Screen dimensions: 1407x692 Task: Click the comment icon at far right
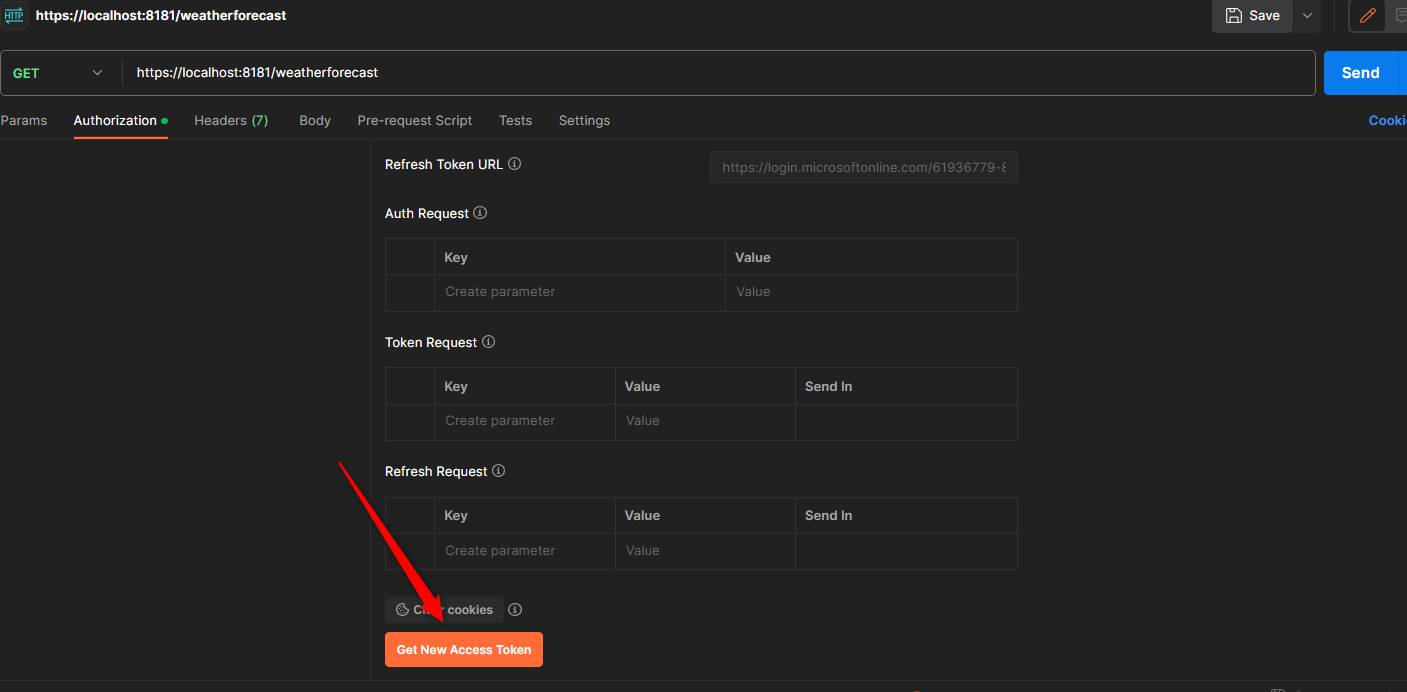[1400, 16]
